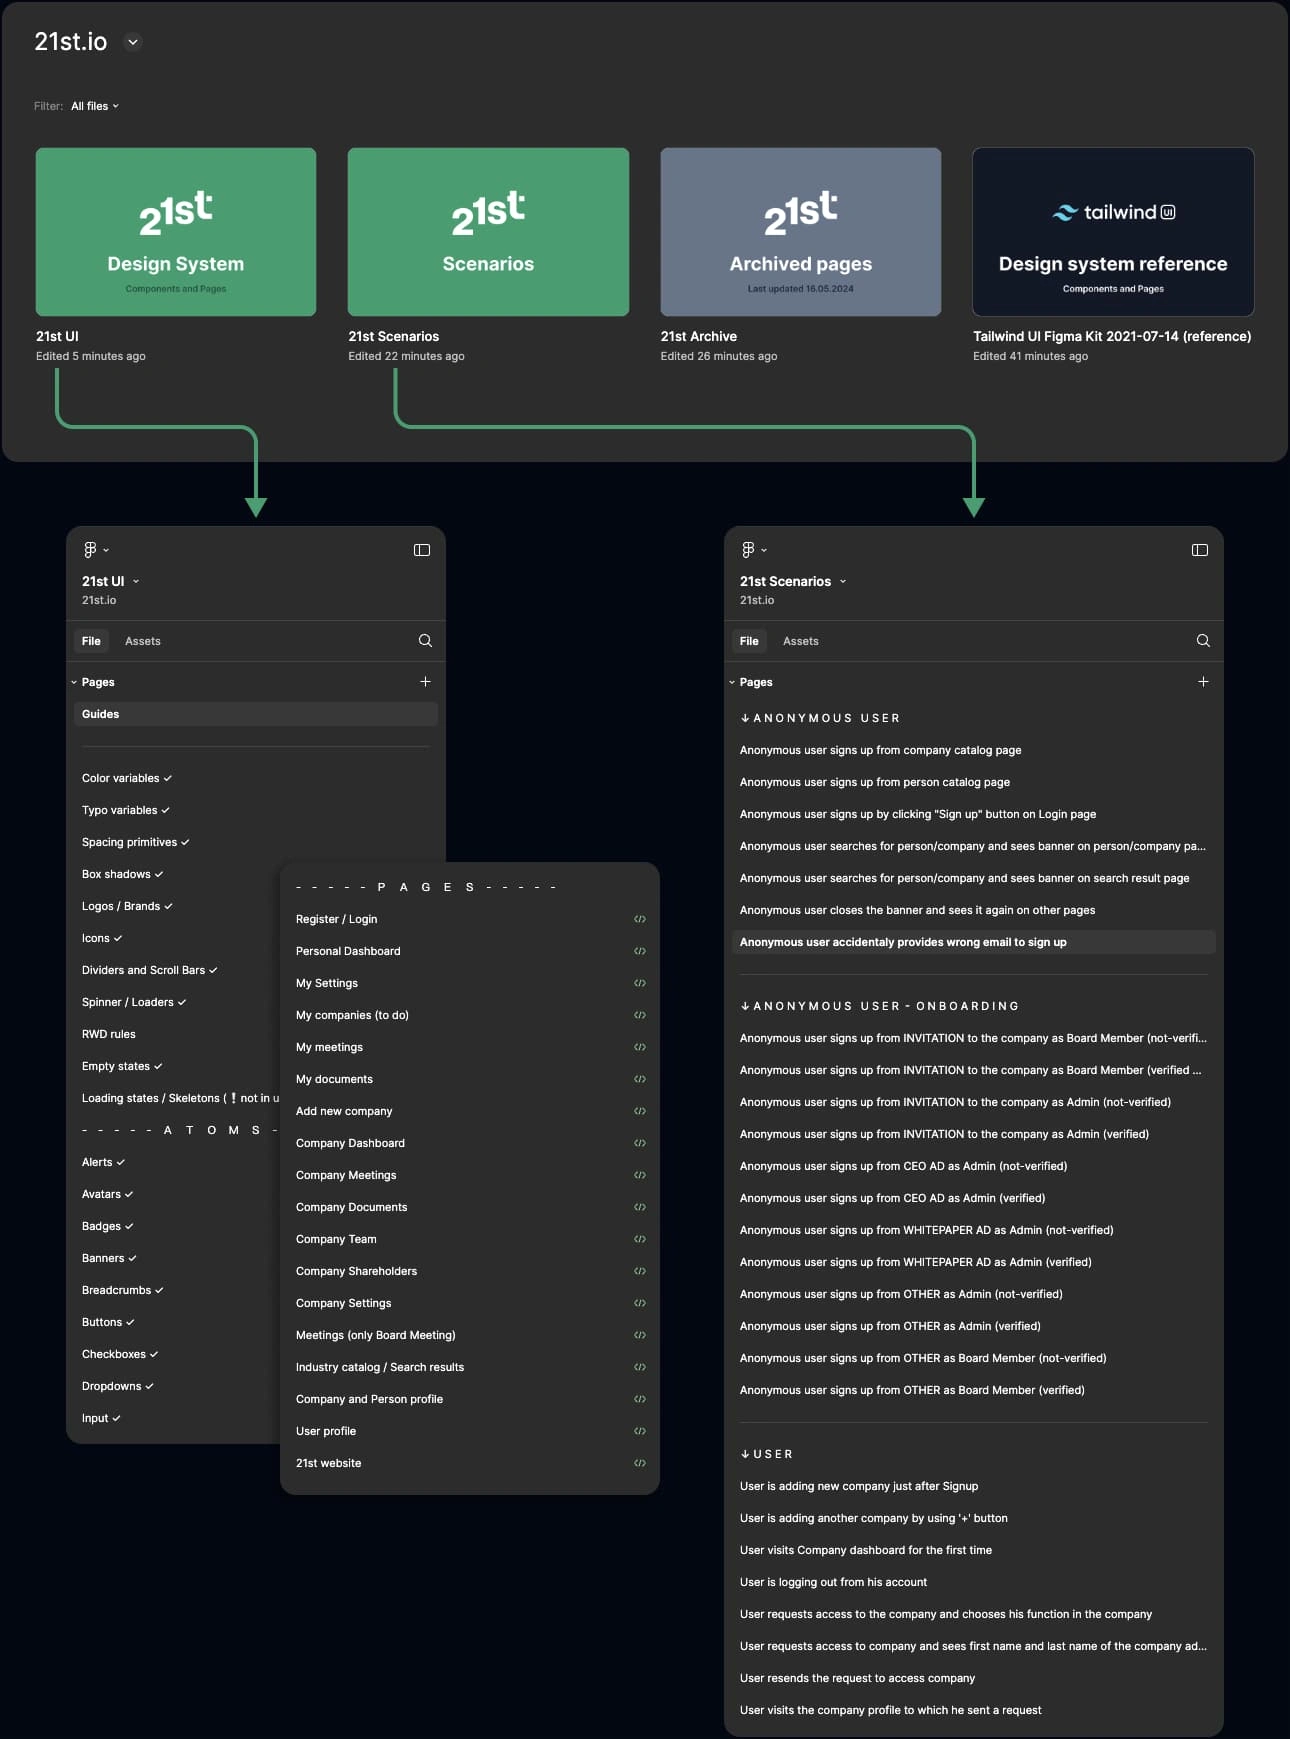This screenshot has width=1290, height=1739.
Task: Click code icon next to Company Documents
Action: (x=640, y=1207)
